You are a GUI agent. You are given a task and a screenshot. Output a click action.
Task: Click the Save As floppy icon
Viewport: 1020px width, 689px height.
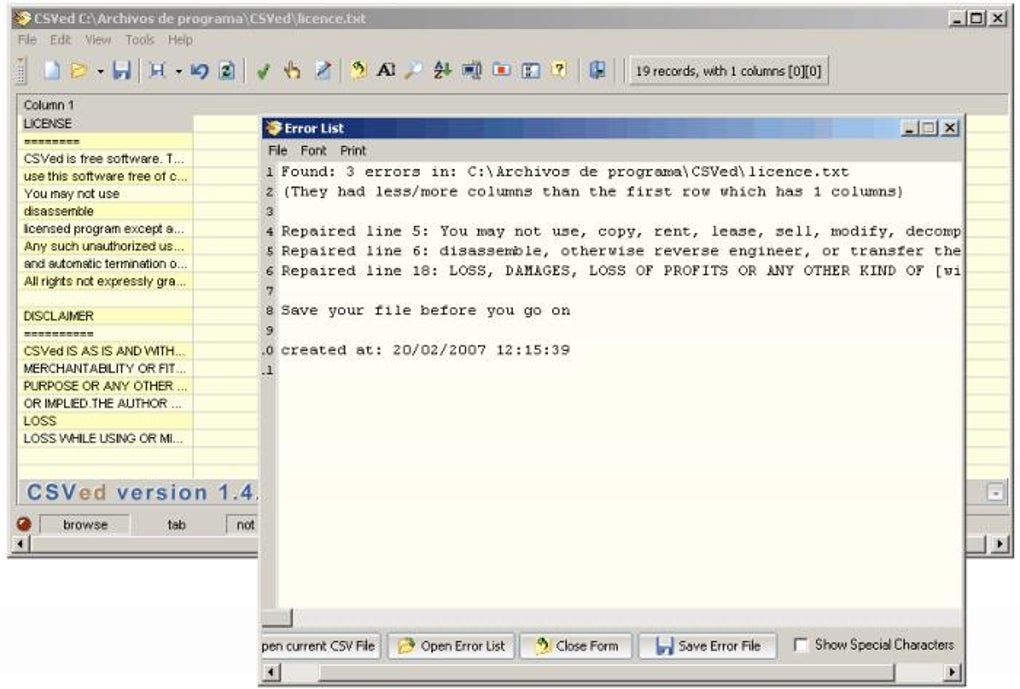(157, 70)
